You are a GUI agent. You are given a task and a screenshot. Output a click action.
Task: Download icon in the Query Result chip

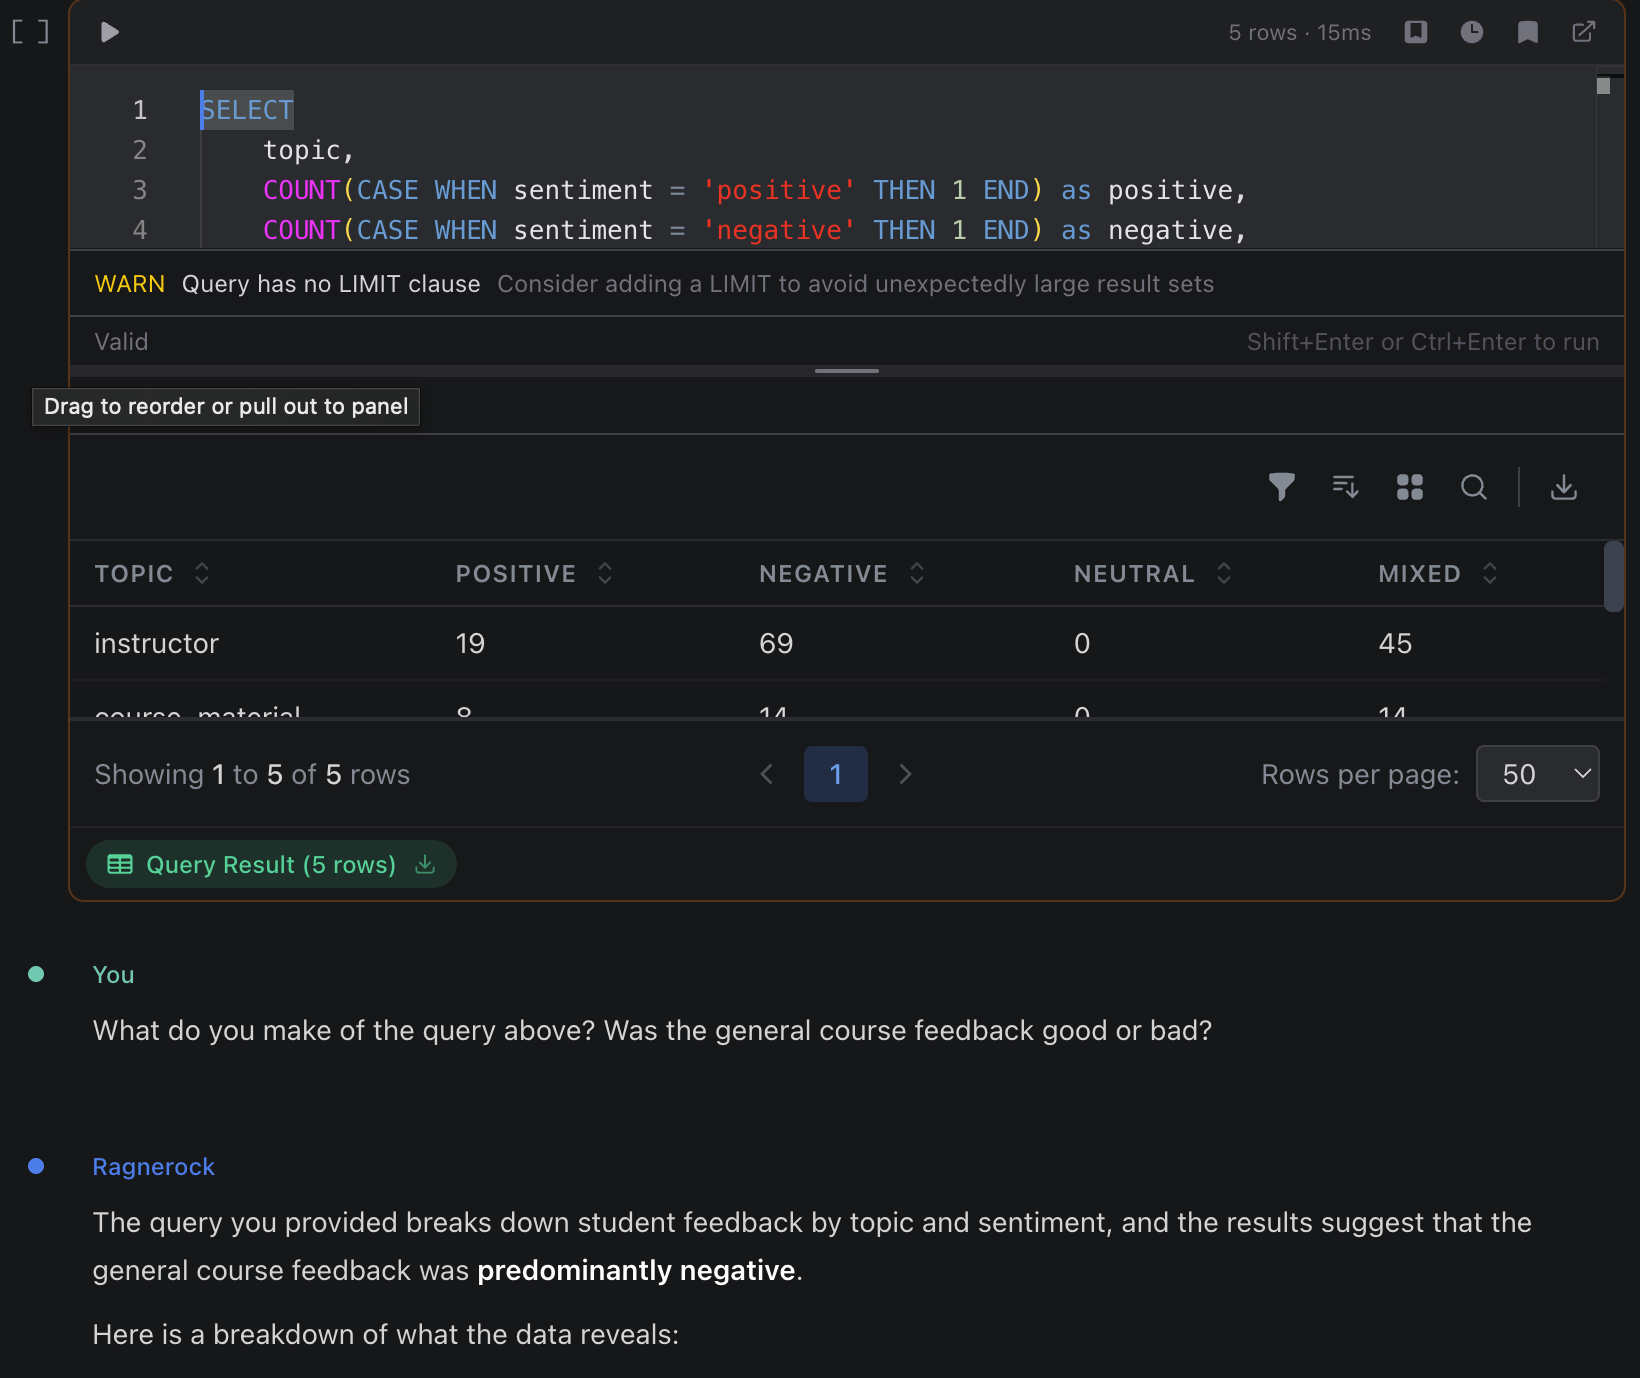pos(425,864)
